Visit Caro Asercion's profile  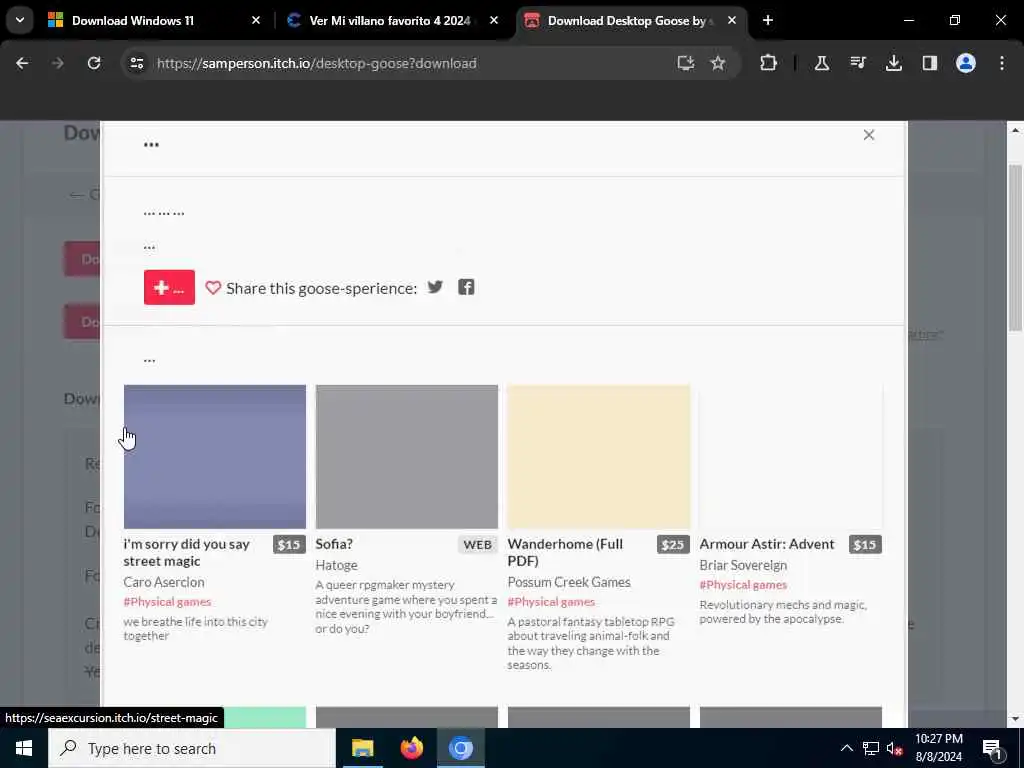164,582
